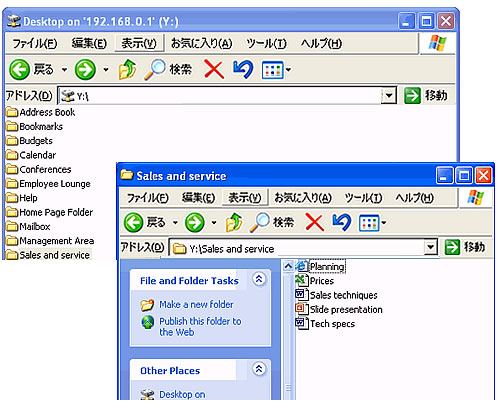Expand the Y:\Sales and service address dropdown
502x411 pixels.
click(431, 247)
